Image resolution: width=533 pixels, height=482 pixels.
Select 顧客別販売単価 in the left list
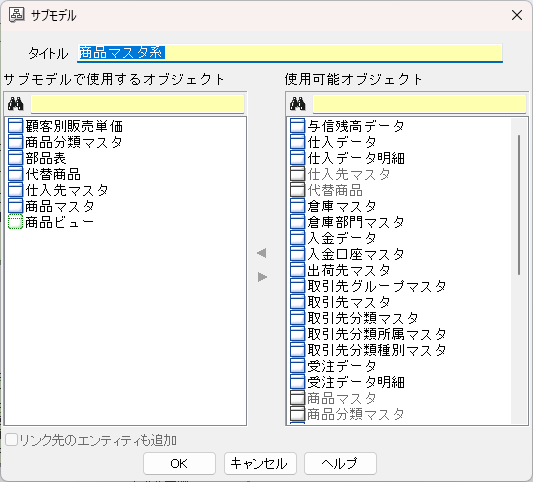click(74, 126)
